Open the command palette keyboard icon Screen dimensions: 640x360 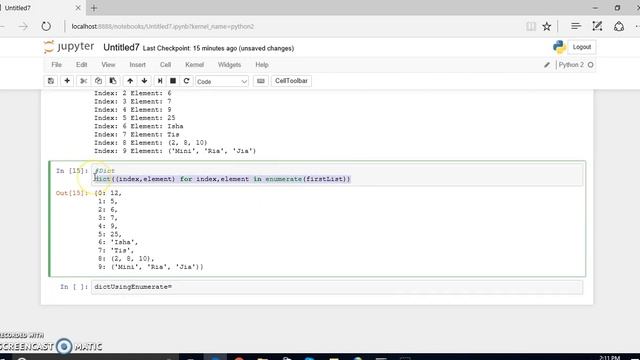point(261,81)
